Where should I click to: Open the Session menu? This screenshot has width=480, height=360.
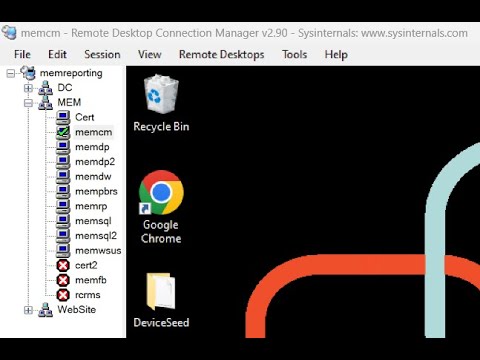[102, 54]
